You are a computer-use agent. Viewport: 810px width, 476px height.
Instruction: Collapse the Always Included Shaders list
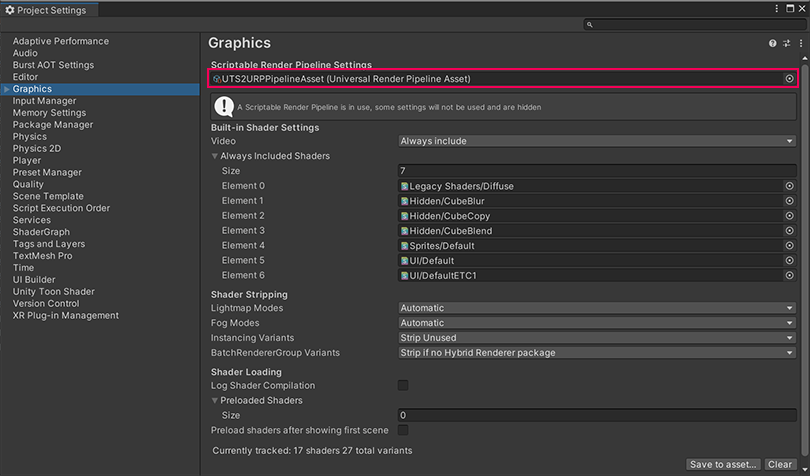(x=215, y=156)
